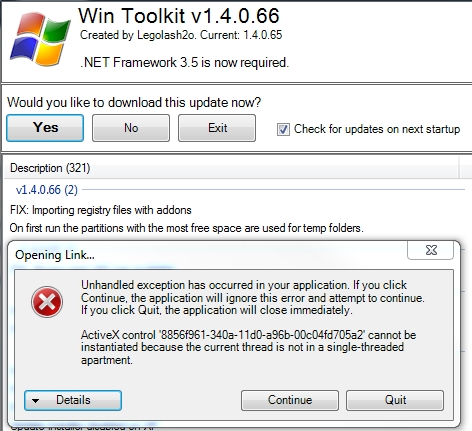The width and height of the screenshot is (472, 431).
Task: Click the Windows flag logo icon
Action: (x=40, y=39)
